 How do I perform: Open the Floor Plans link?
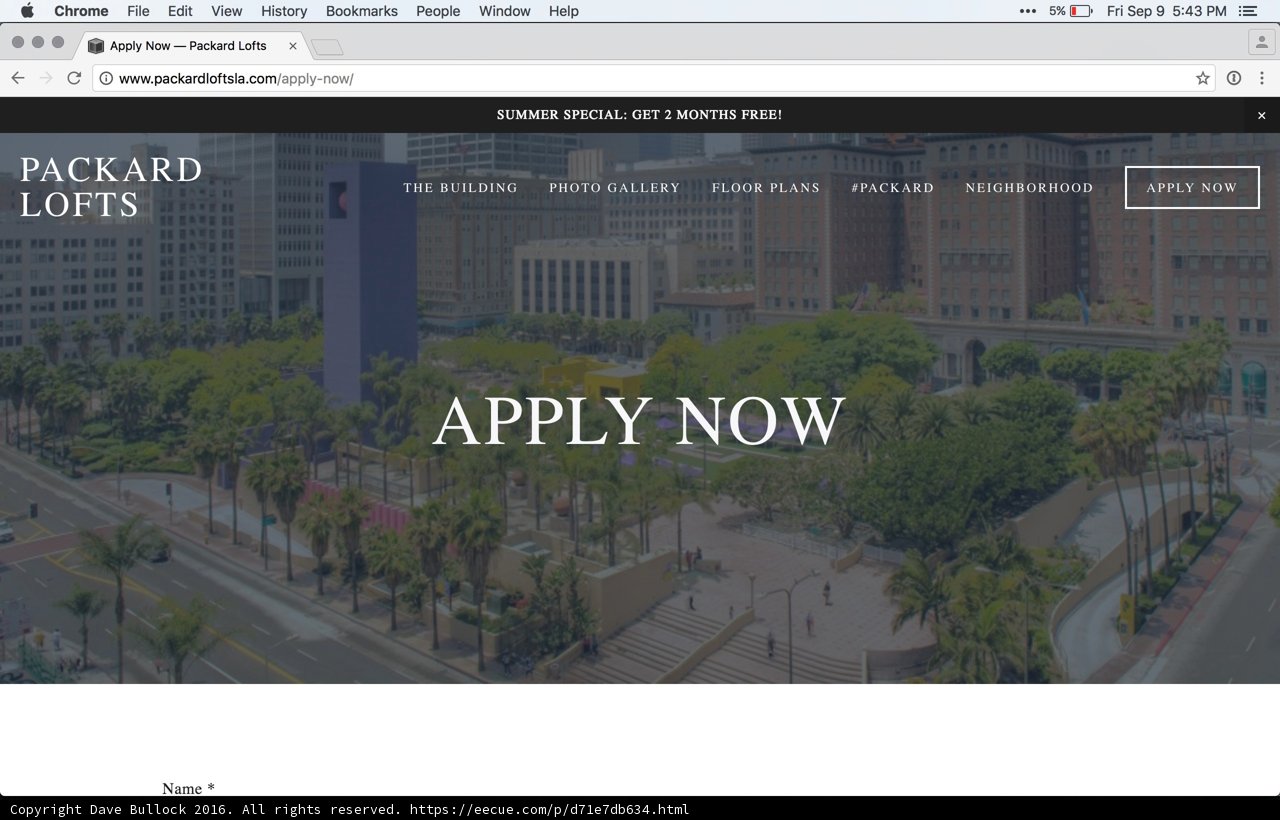(x=766, y=188)
